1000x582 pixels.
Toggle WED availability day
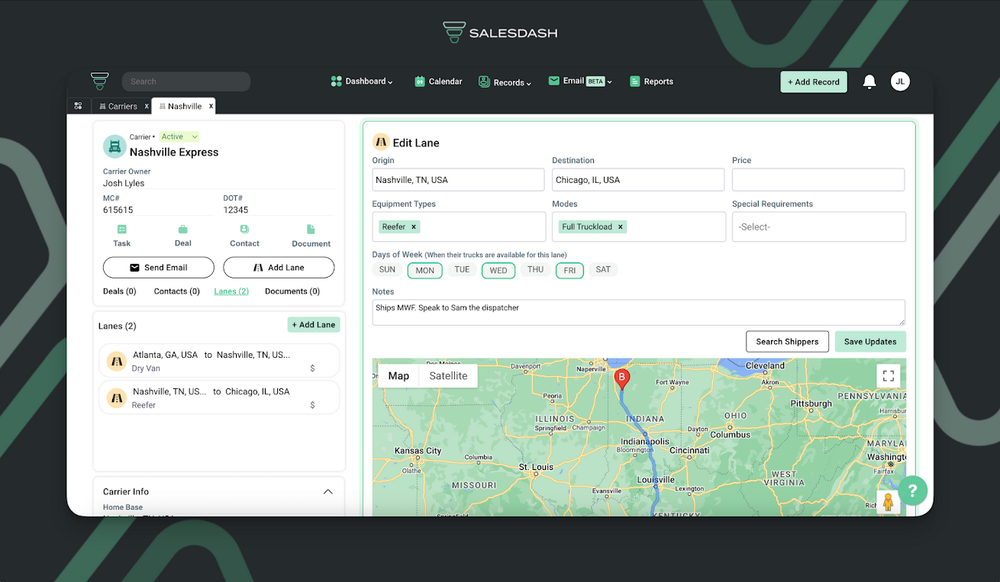[x=498, y=271]
